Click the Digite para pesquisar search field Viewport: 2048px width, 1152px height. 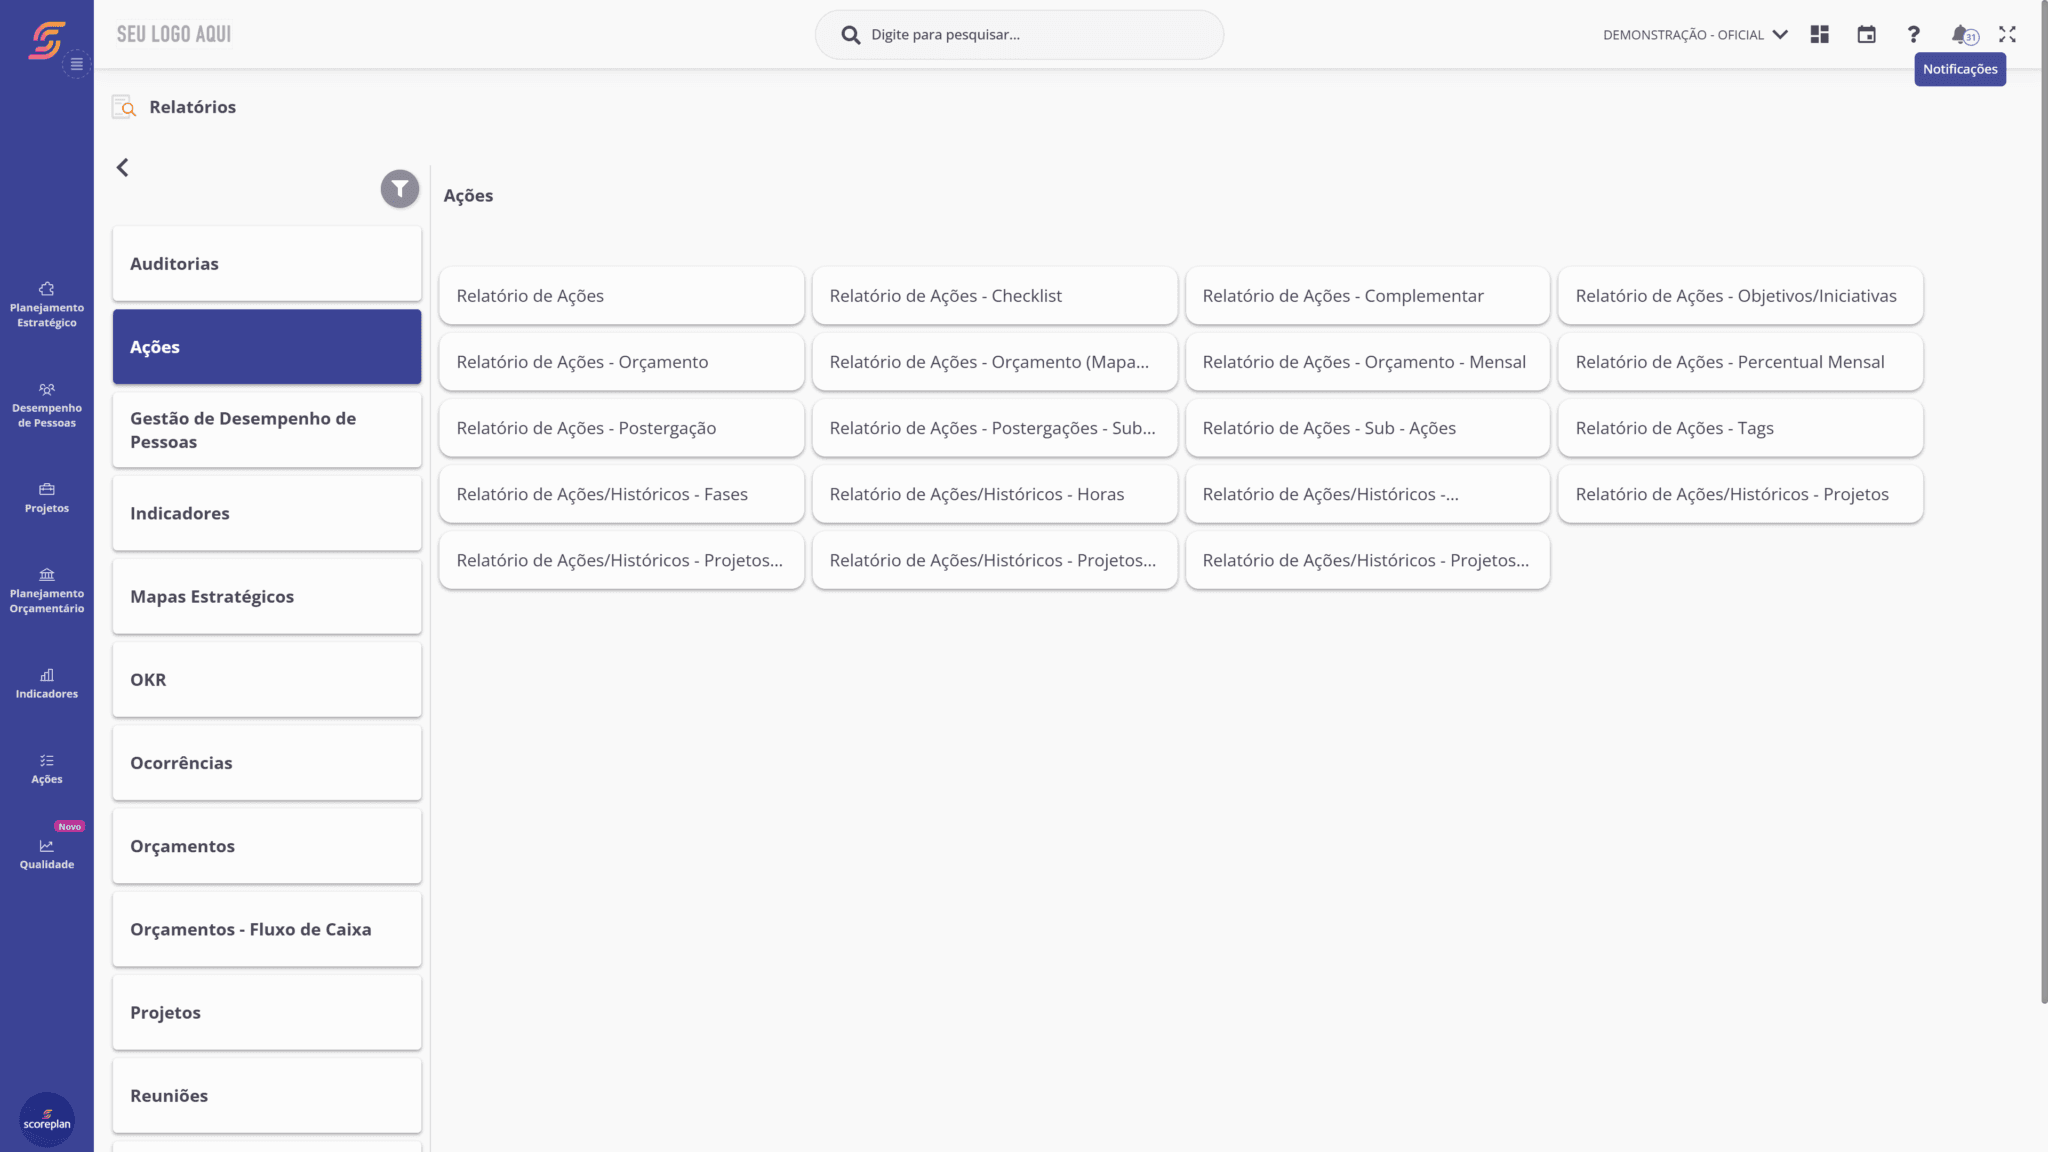(1018, 33)
